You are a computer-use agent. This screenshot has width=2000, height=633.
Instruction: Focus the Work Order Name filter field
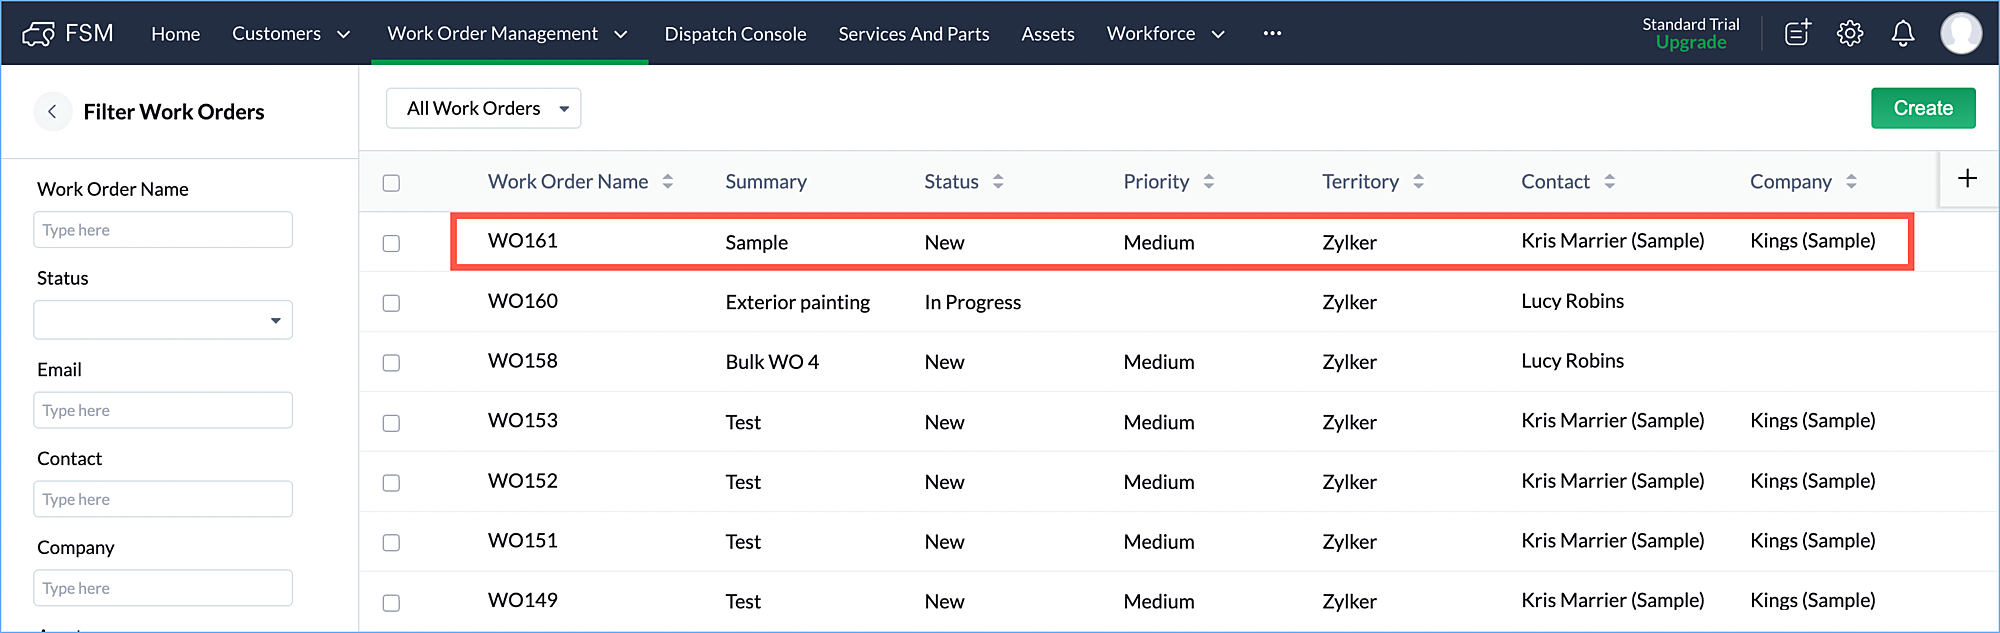[x=163, y=230]
